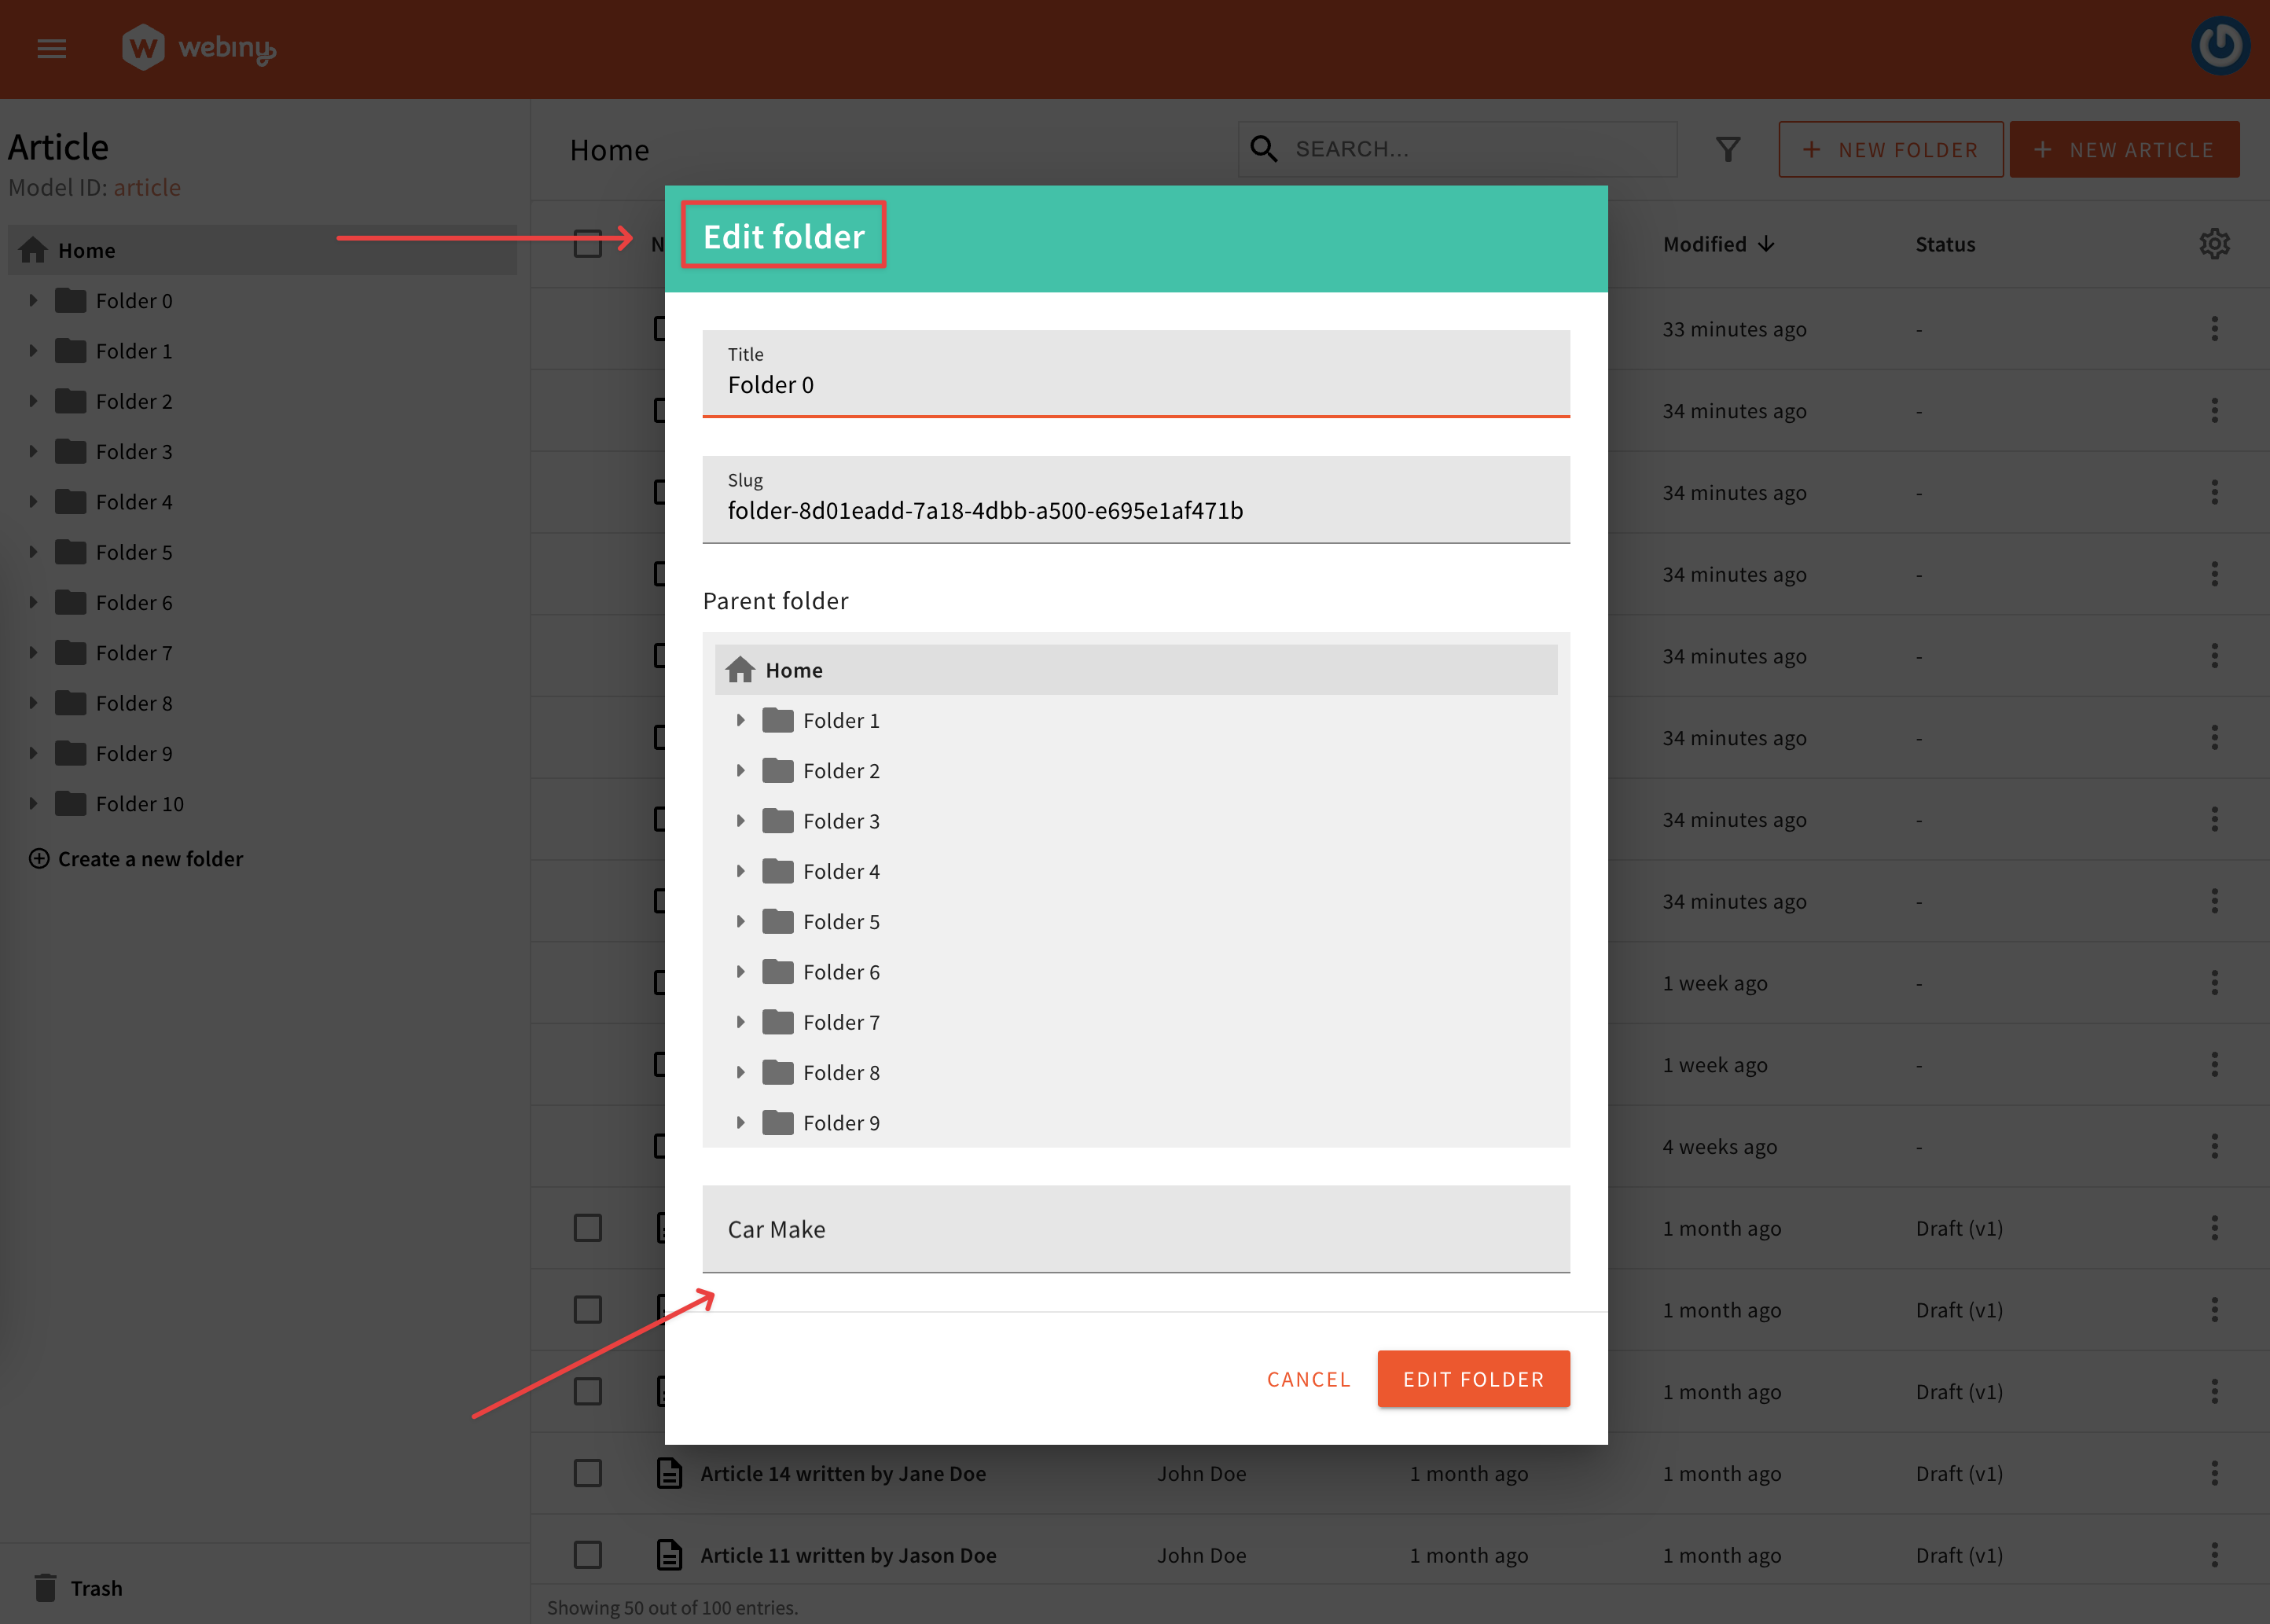Click the Home entry in the Parent folder tree

(x=793, y=669)
